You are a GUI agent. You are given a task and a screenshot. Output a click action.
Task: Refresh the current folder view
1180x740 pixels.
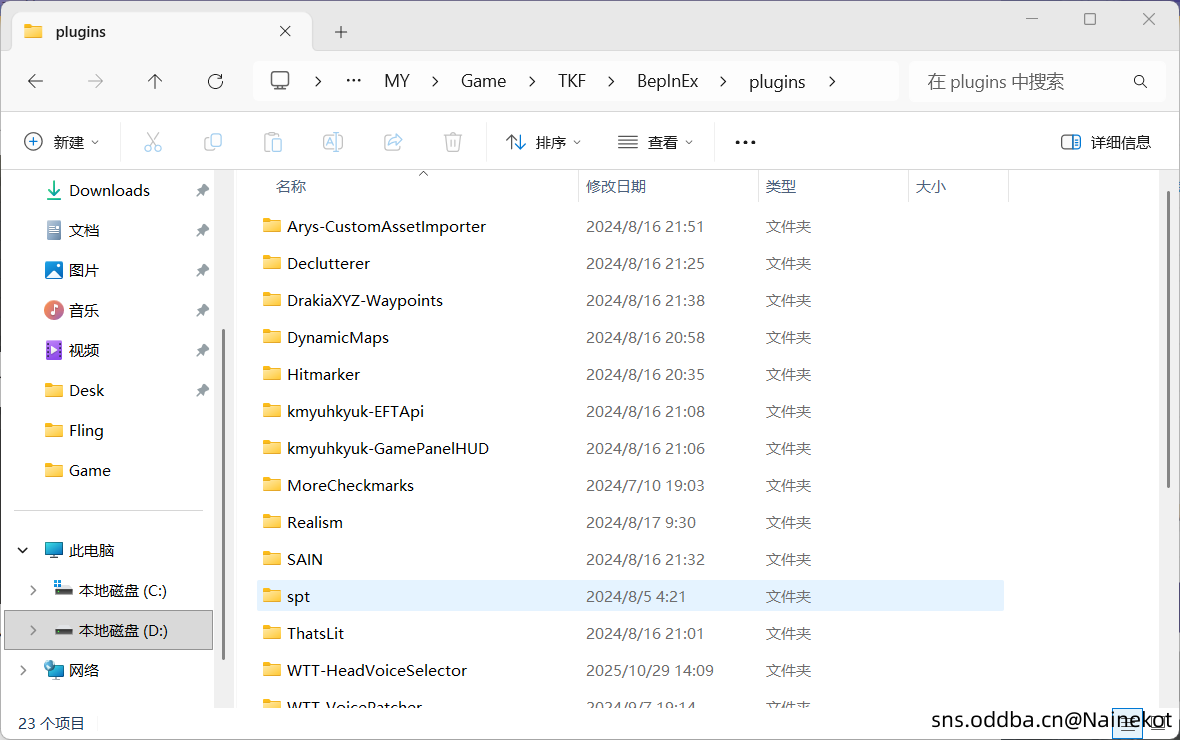tap(215, 82)
